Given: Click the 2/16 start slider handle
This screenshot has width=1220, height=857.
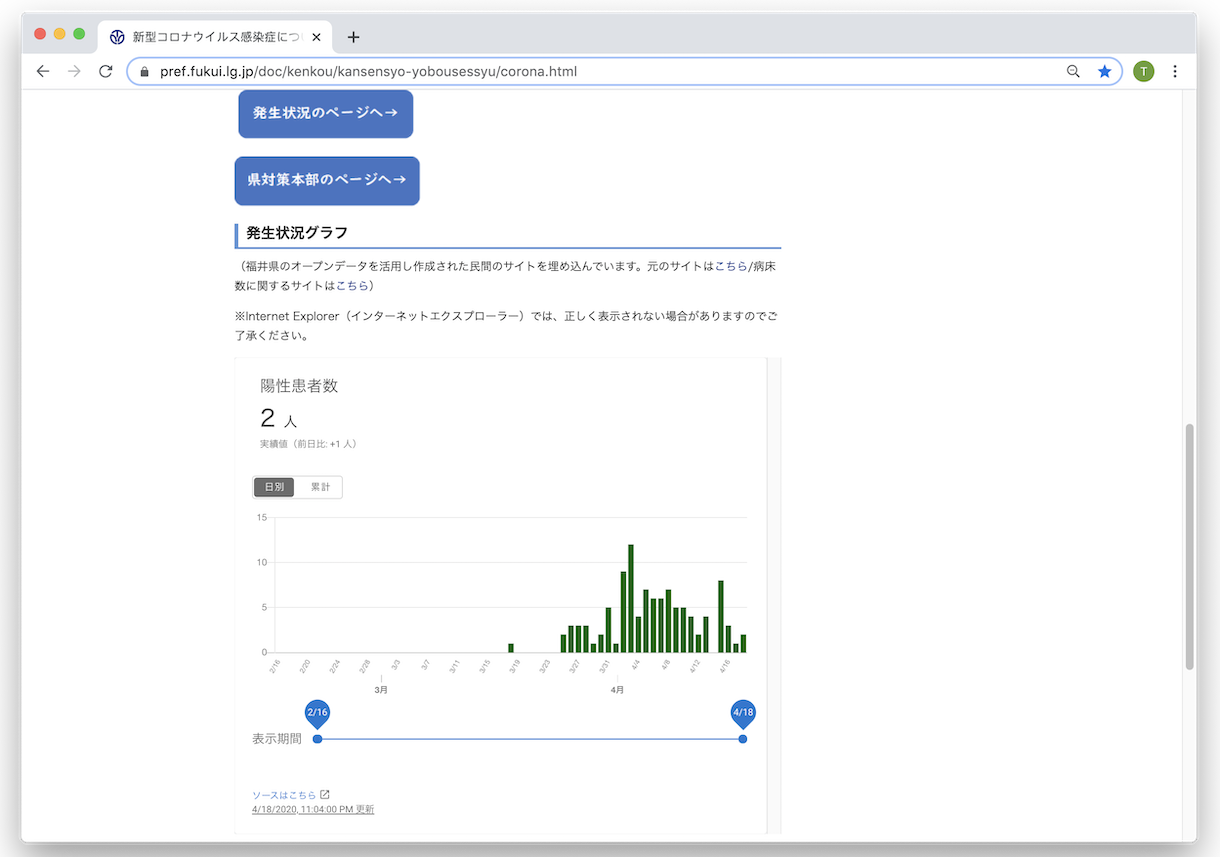Looking at the screenshot, I should click(x=317, y=738).
